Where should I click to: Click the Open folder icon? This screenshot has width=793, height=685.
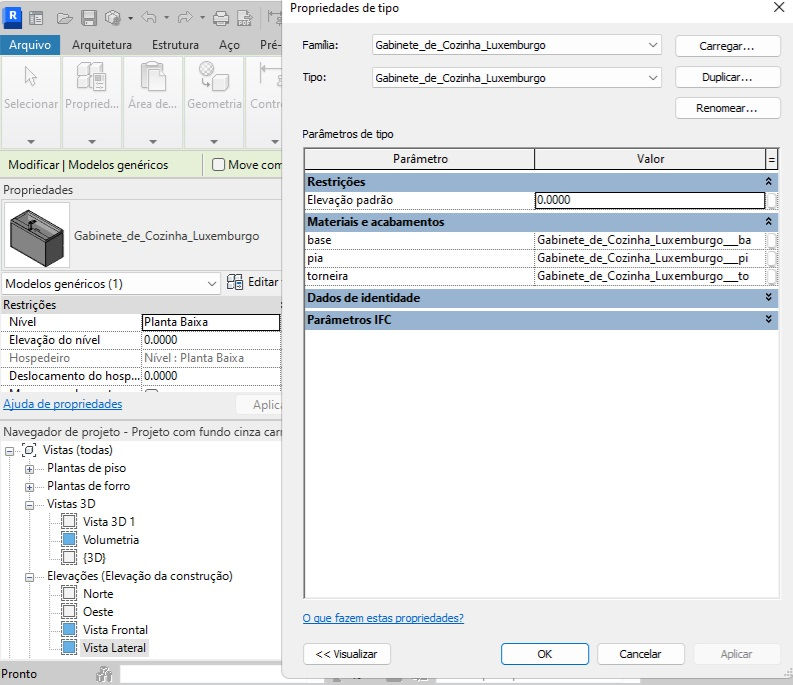(x=64, y=18)
